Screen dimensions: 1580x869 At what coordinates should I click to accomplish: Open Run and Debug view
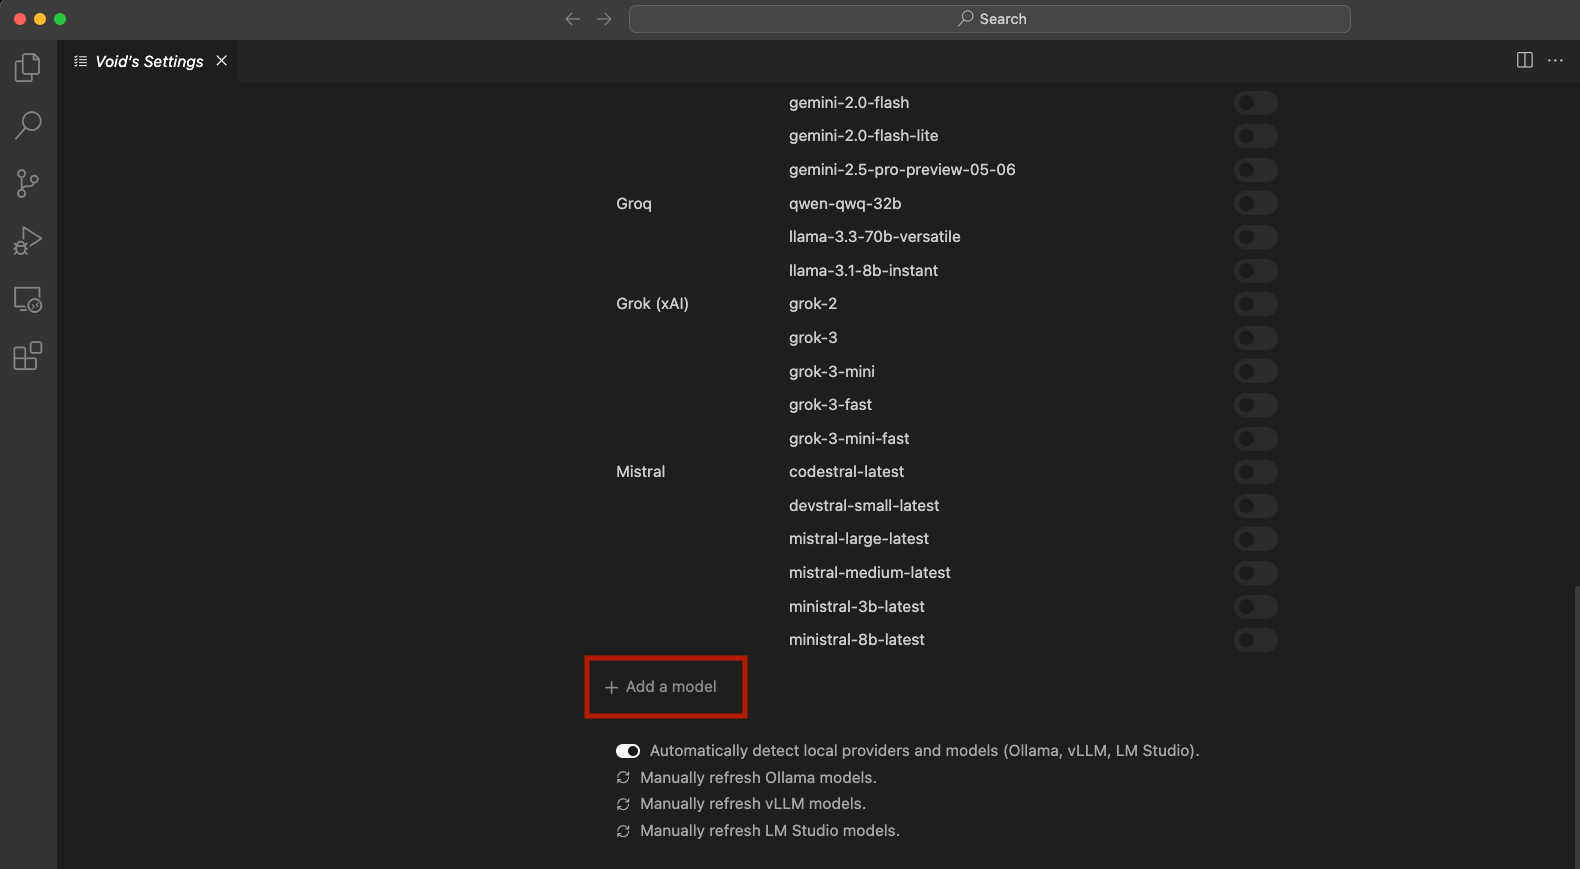click(x=28, y=241)
